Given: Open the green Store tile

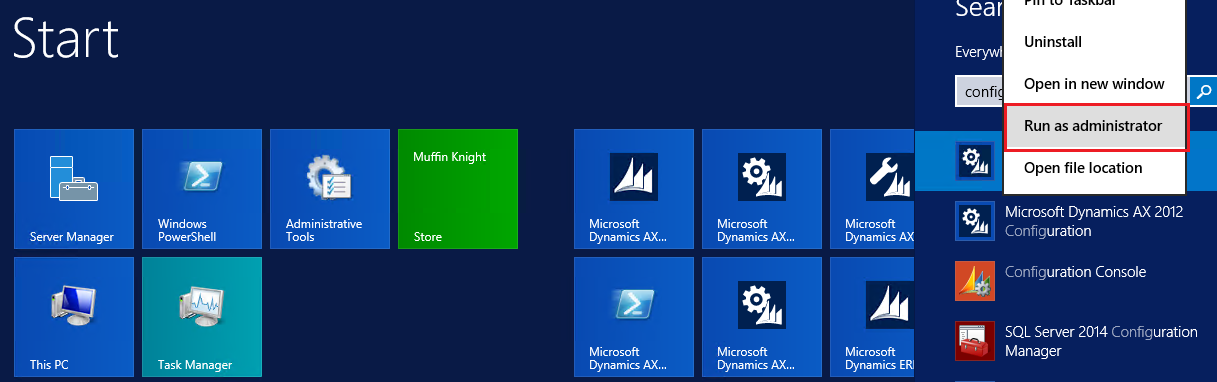Looking at the screenshot, I should (458, 189).
